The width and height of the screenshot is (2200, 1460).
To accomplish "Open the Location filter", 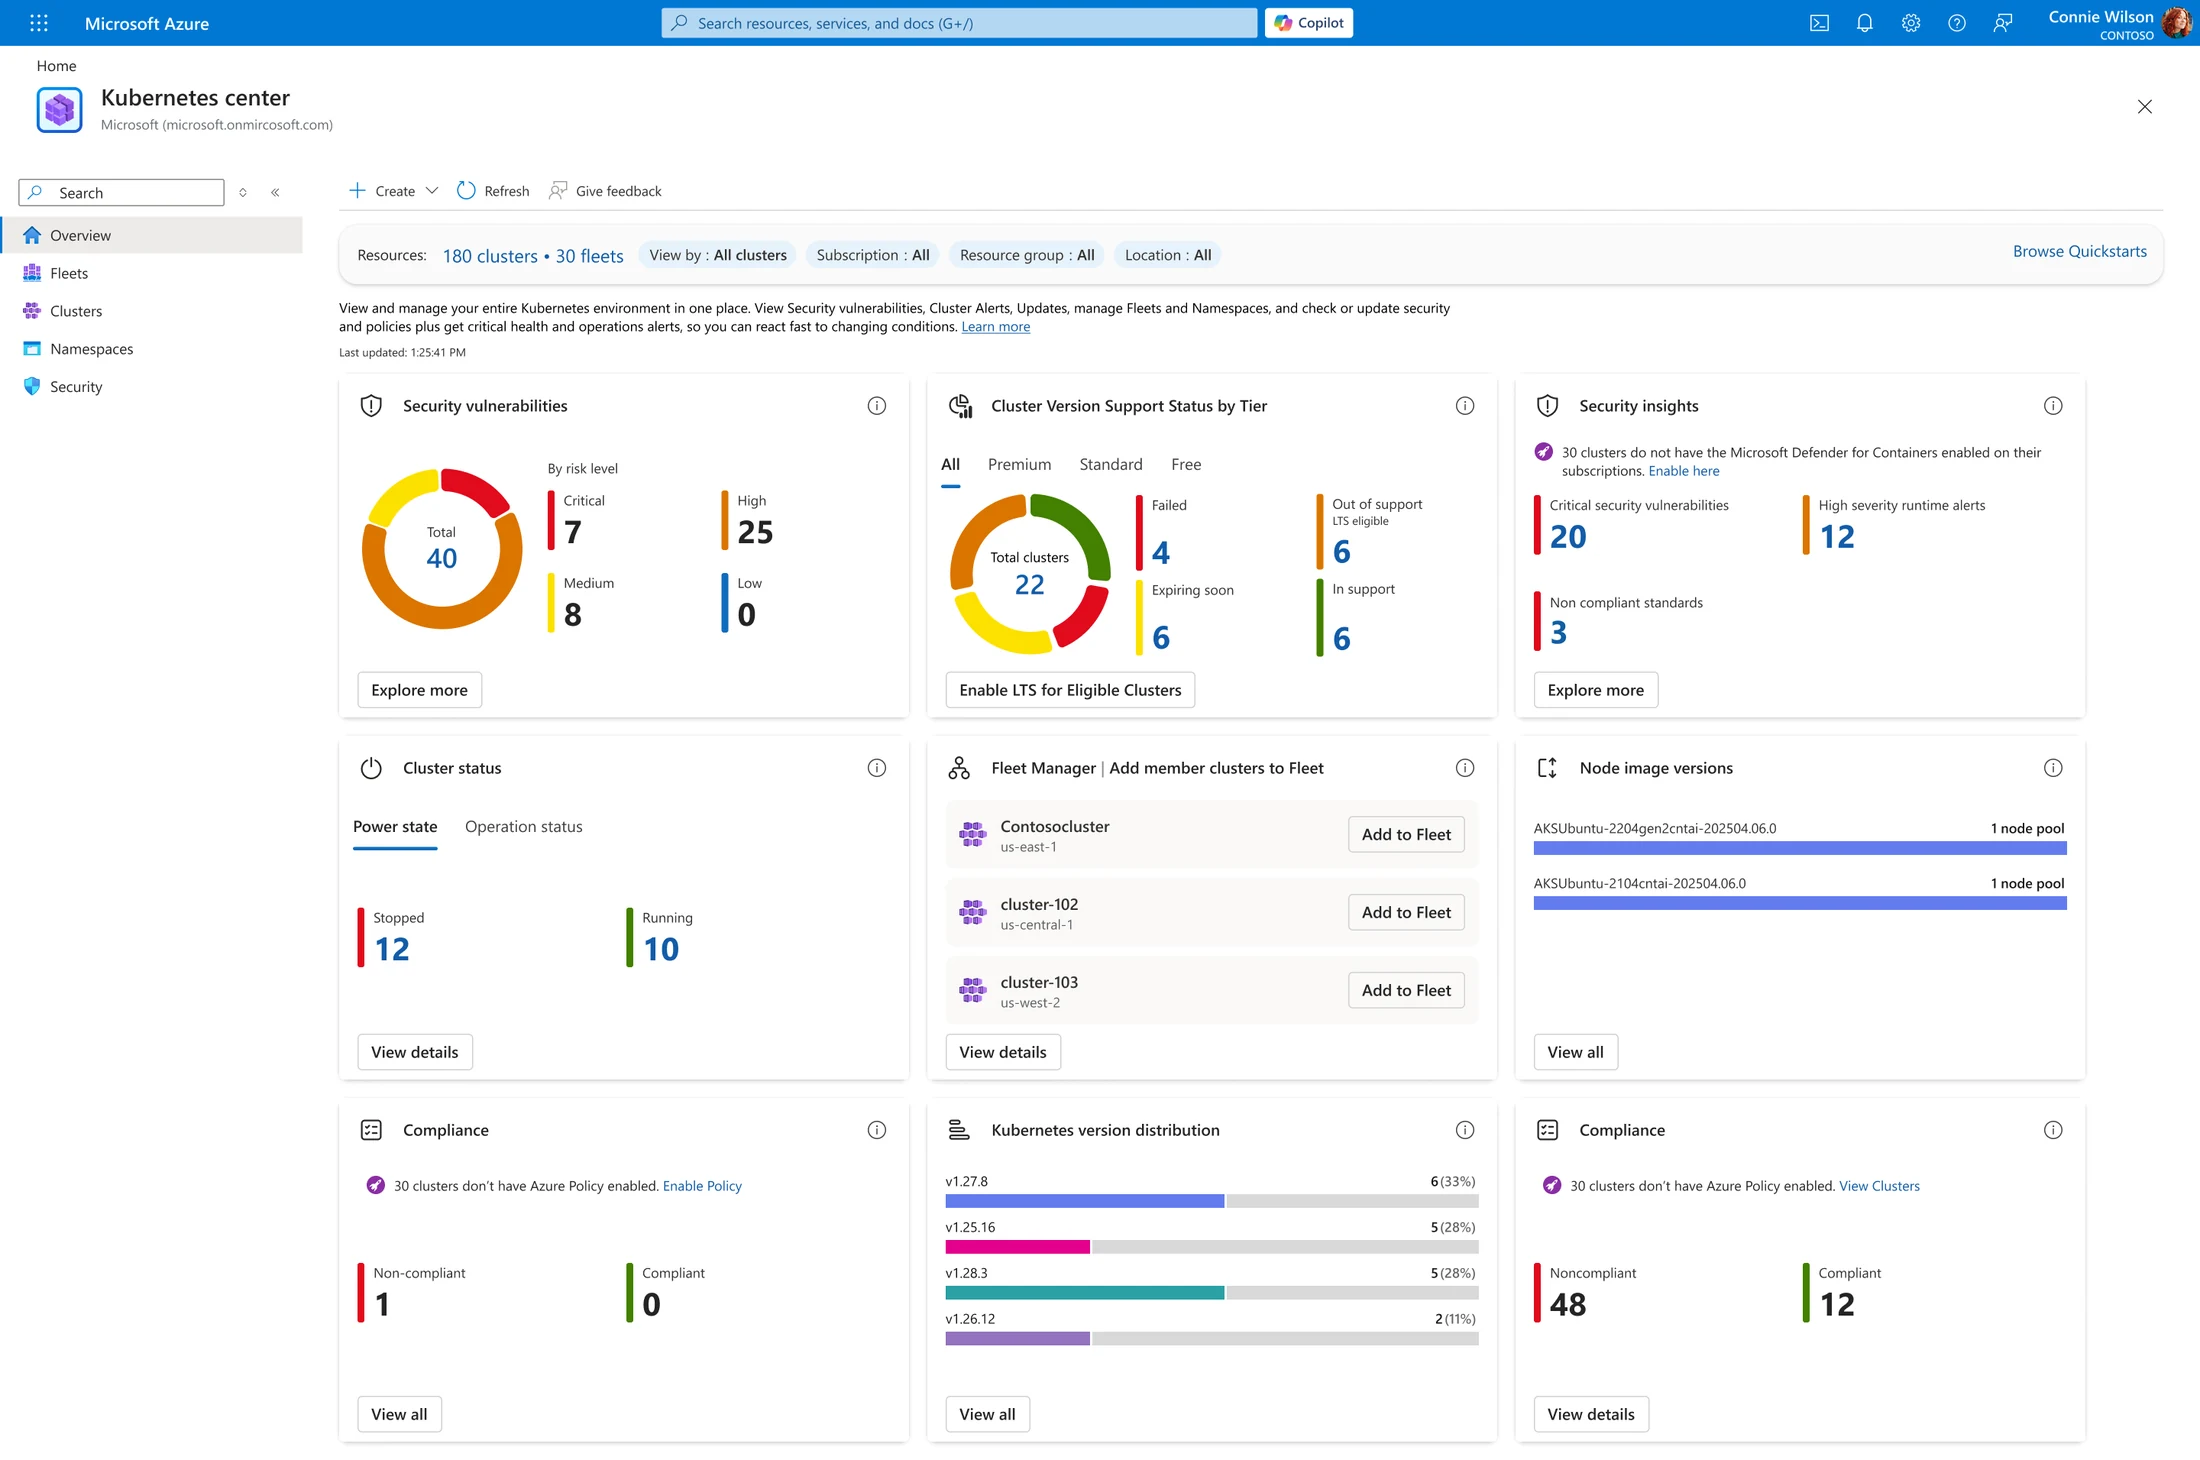I will click(1168, 255).
